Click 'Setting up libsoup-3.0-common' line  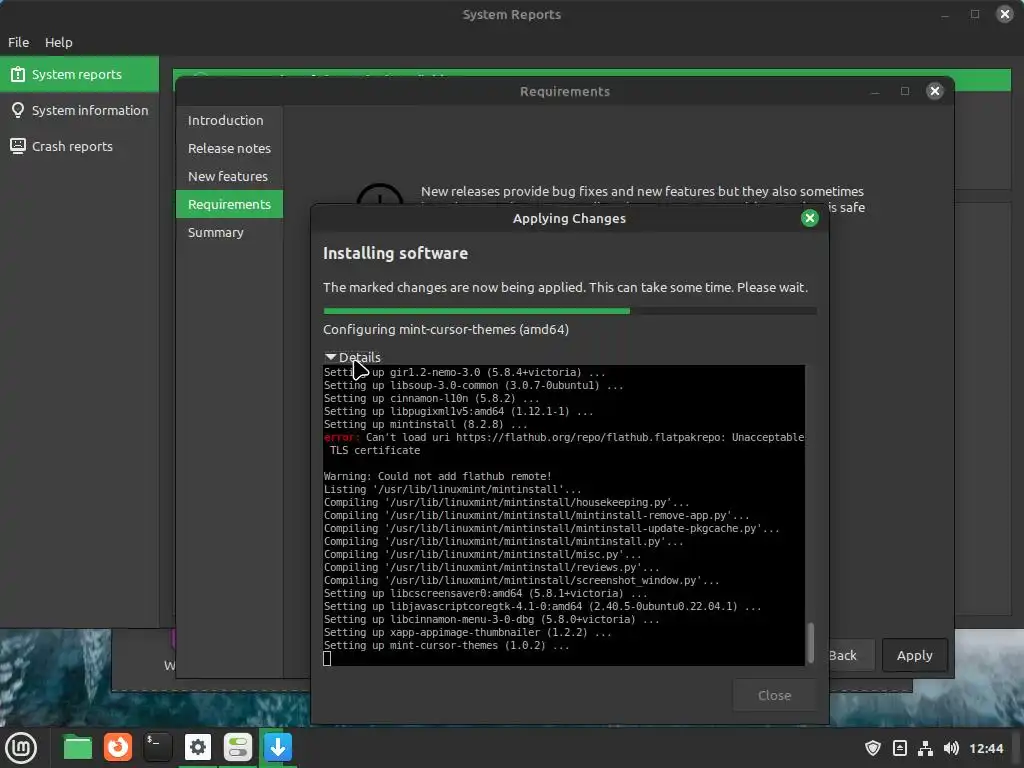click(473, 385)
